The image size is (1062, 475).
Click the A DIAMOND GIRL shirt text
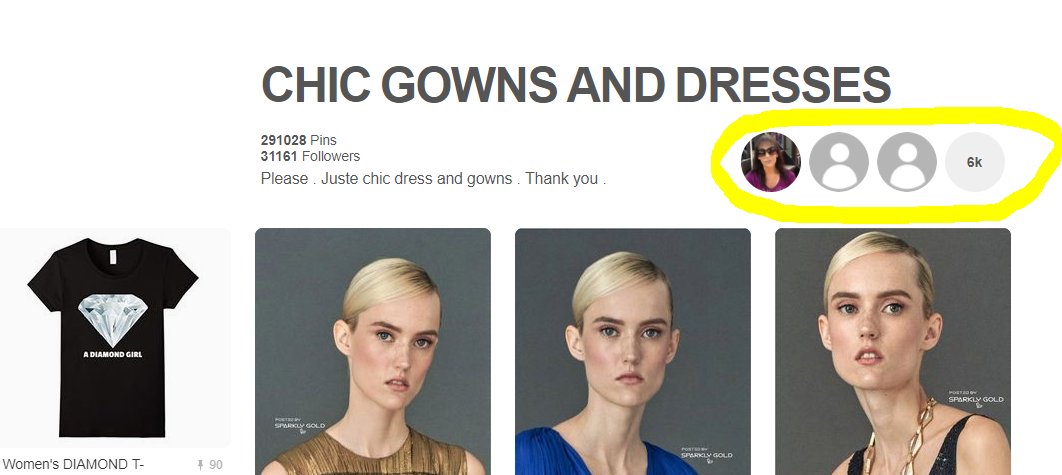[x=113, y=354]
